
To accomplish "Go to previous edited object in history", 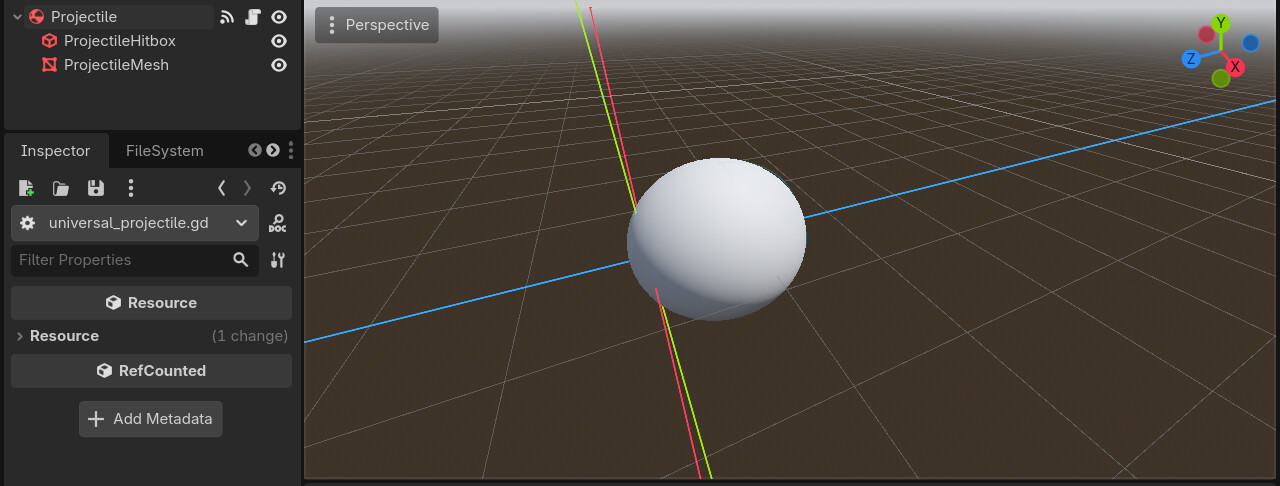I will [x=221, y=188].
